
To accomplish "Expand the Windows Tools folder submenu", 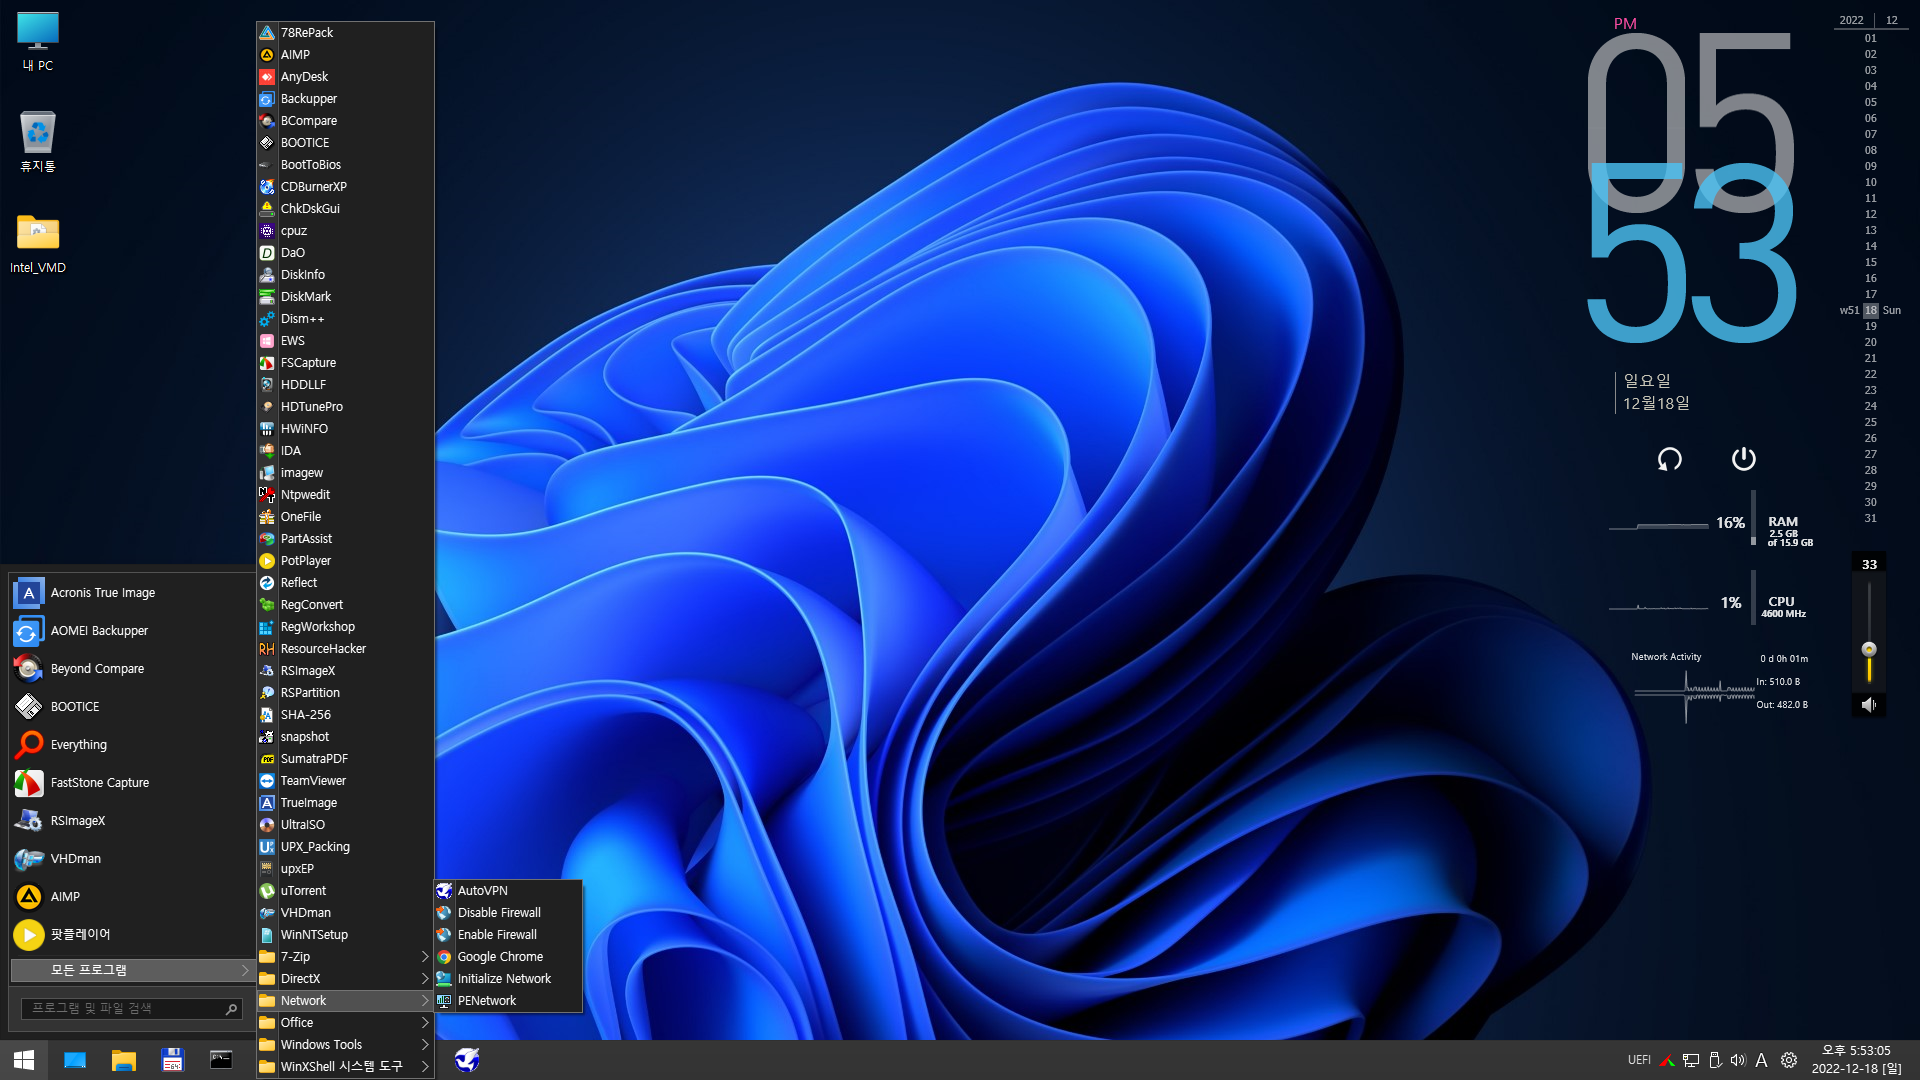I will [x=345, y=1045].
